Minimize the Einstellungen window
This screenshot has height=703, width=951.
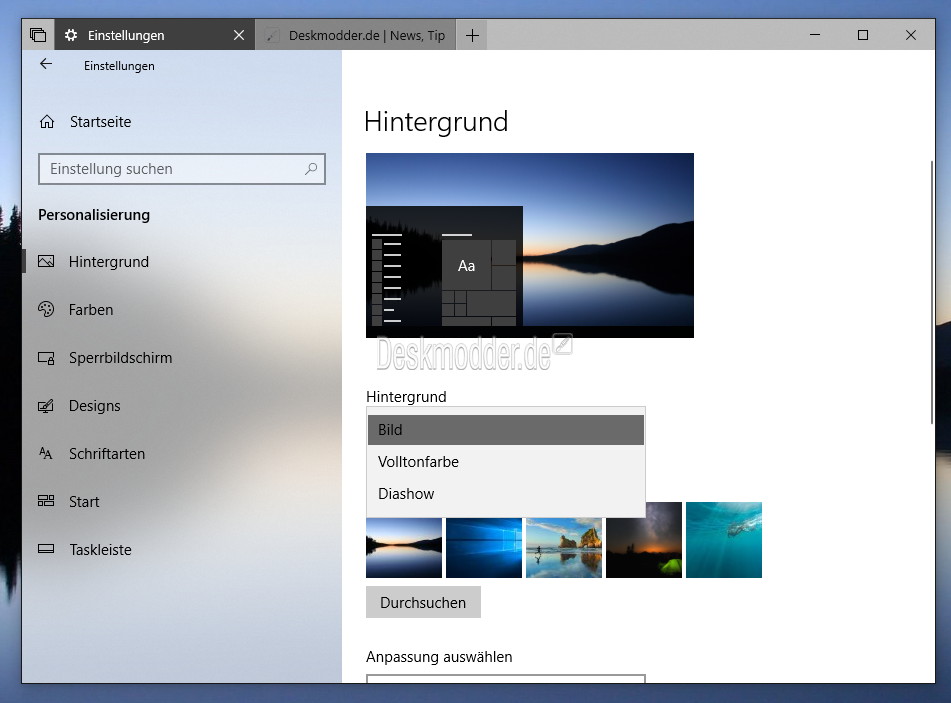(x=815, y=35)
